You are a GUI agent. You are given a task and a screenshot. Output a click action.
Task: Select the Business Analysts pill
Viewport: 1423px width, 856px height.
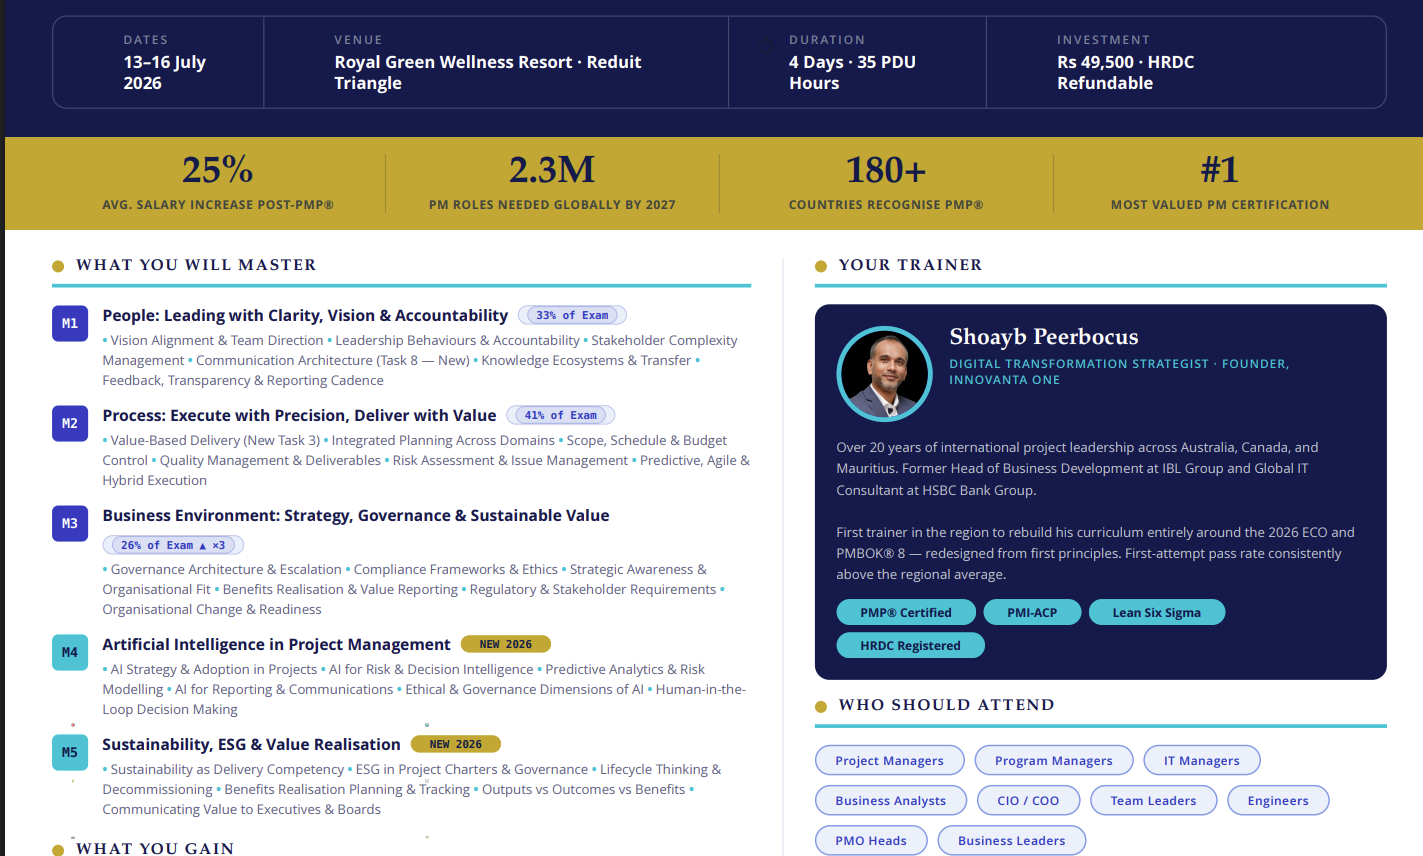coord(891,800)
